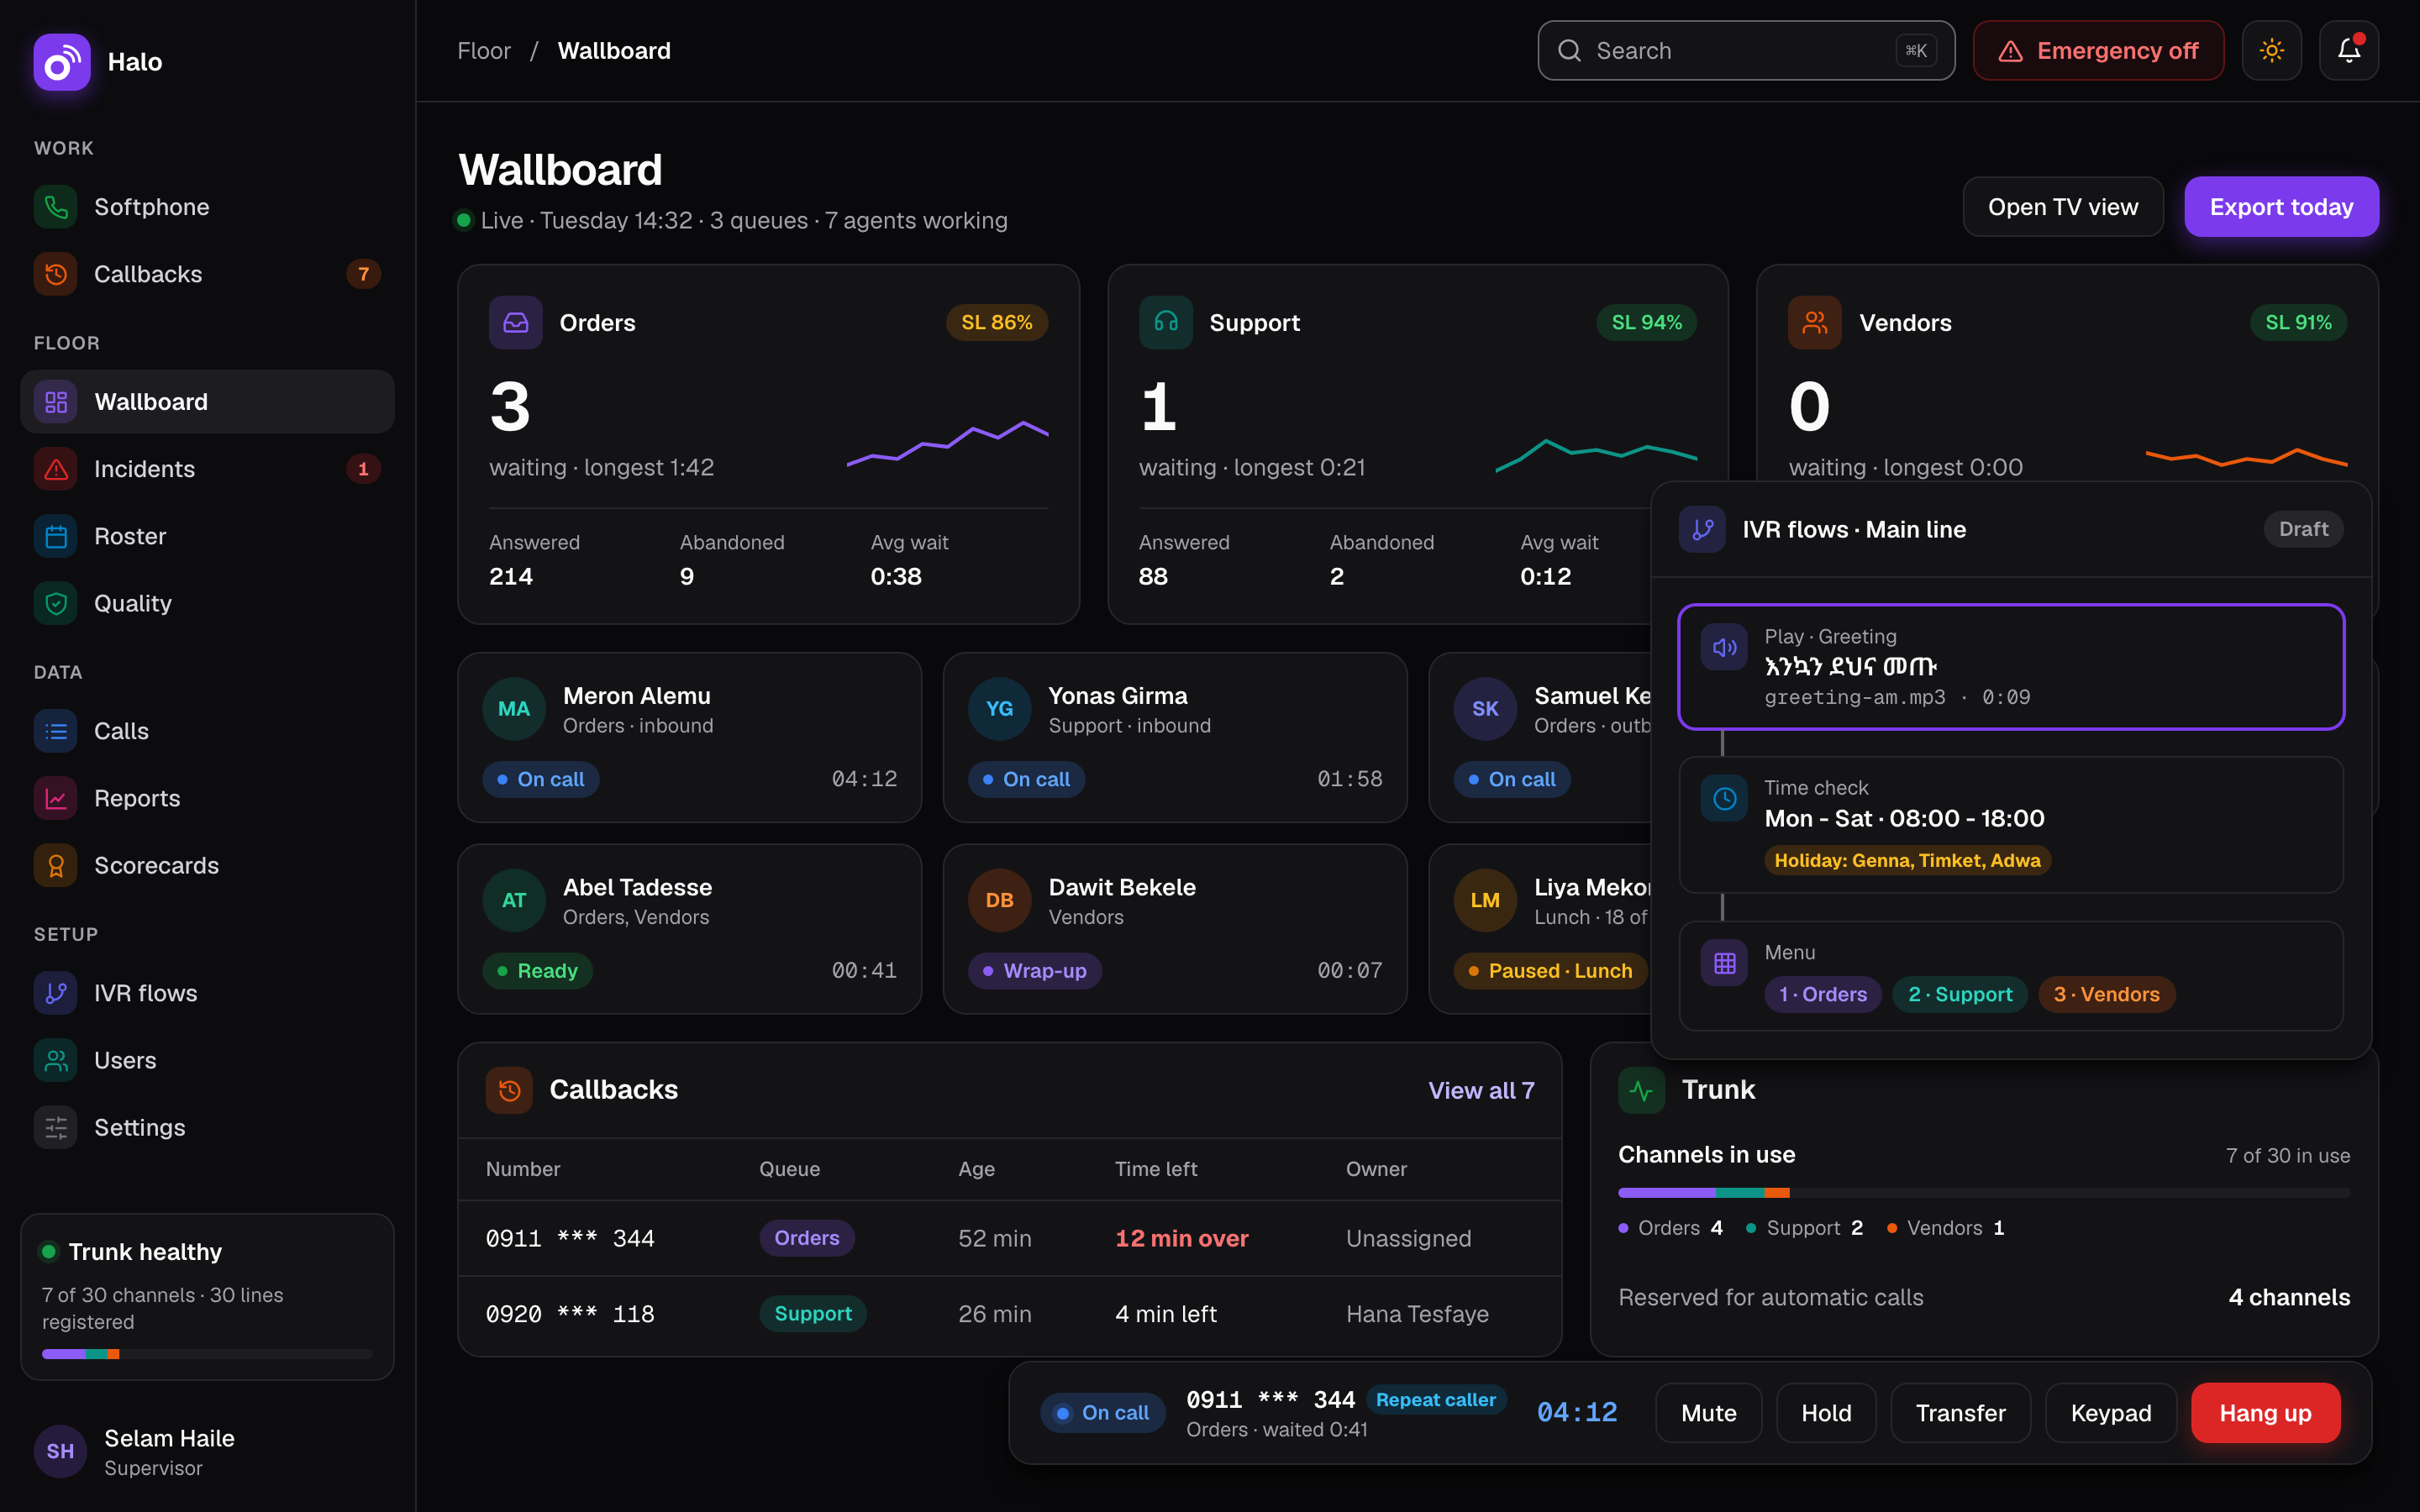Click the 0920 *** 118 callback number
Screen dimensions: 2420x1512
pos(570,1314)
